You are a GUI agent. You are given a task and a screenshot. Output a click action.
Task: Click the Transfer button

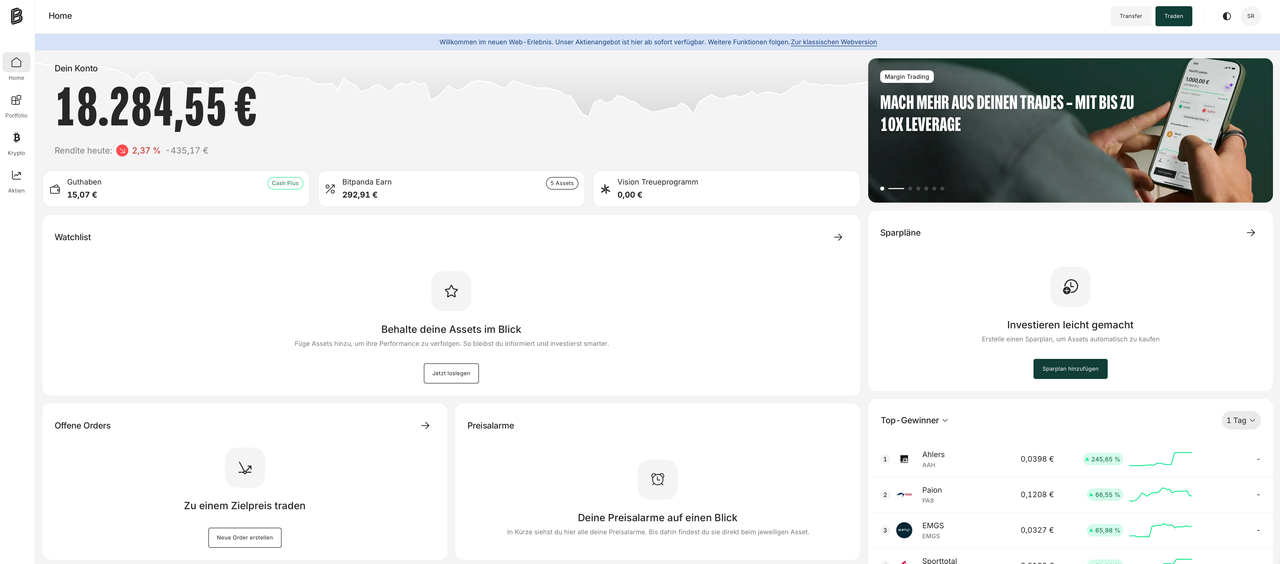click(1131, 16)
